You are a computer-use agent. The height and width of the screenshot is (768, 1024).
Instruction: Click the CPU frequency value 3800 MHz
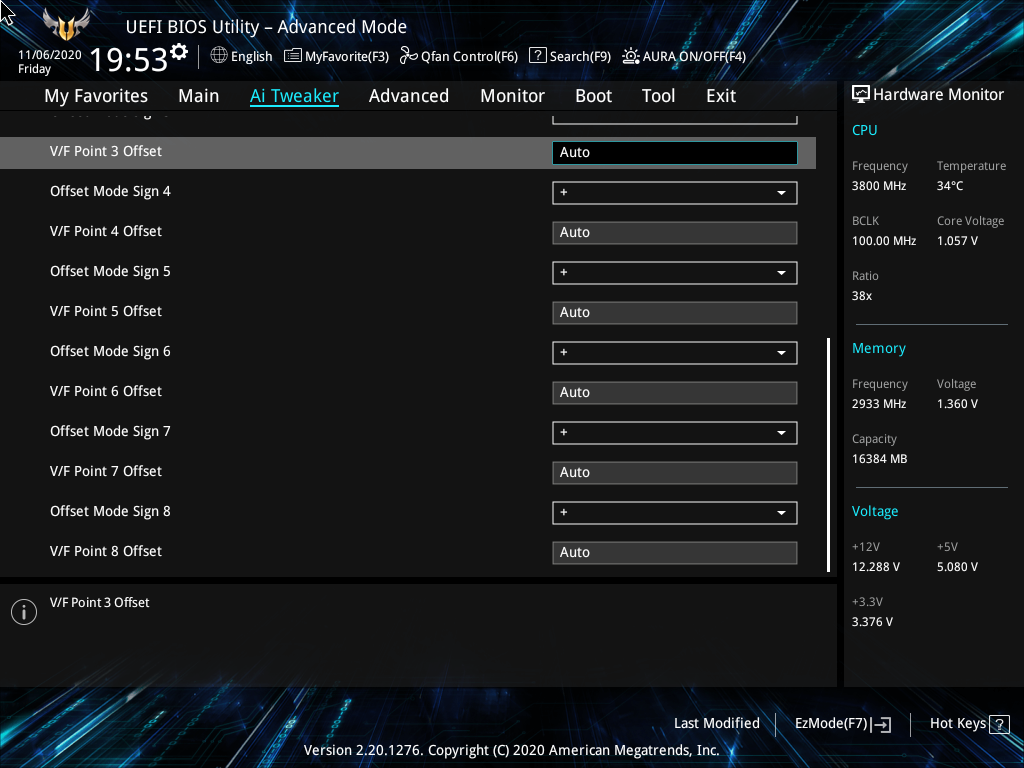coord(879,186)
